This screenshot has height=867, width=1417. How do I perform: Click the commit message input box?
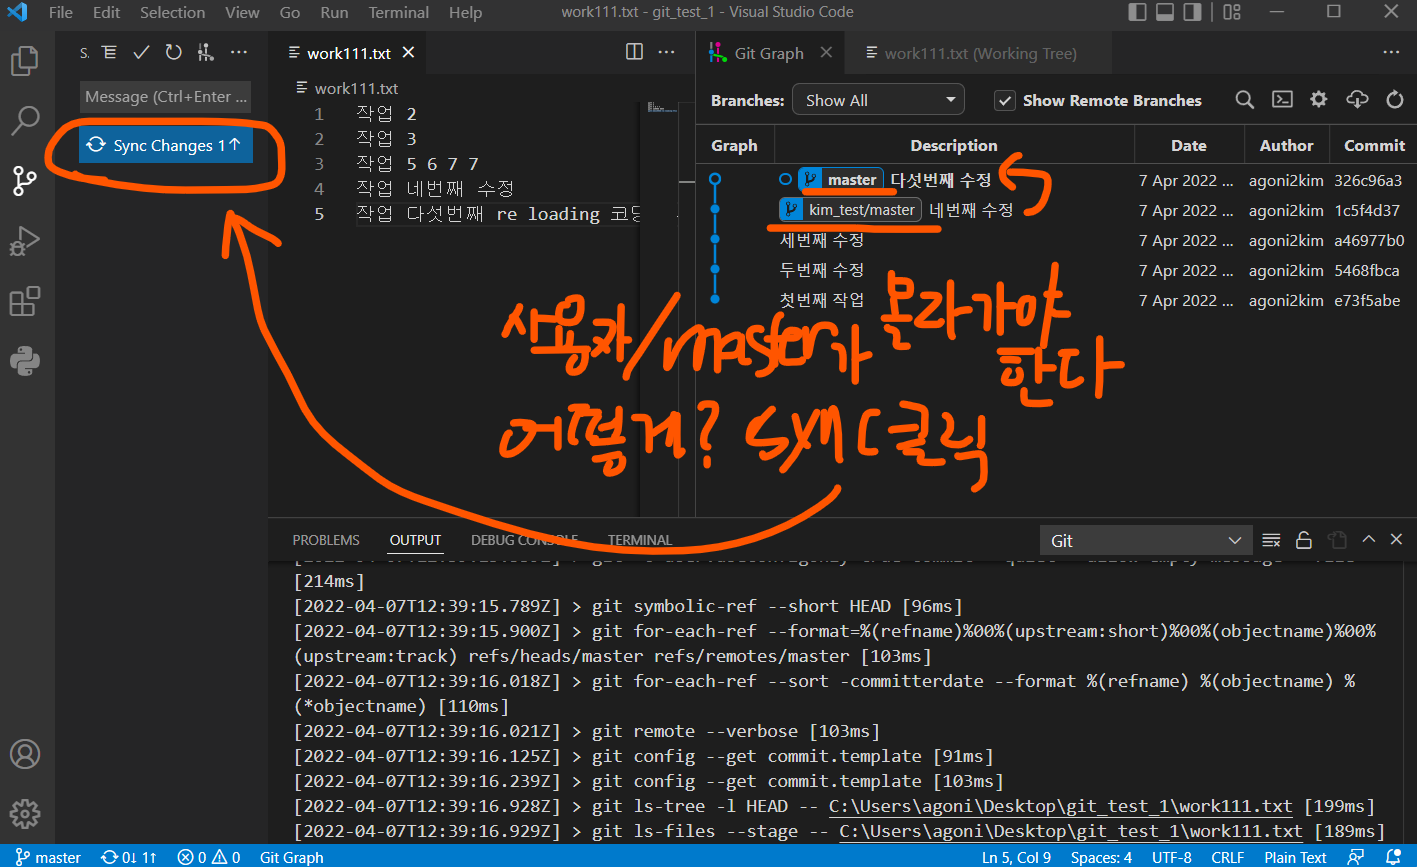(166, 97)
